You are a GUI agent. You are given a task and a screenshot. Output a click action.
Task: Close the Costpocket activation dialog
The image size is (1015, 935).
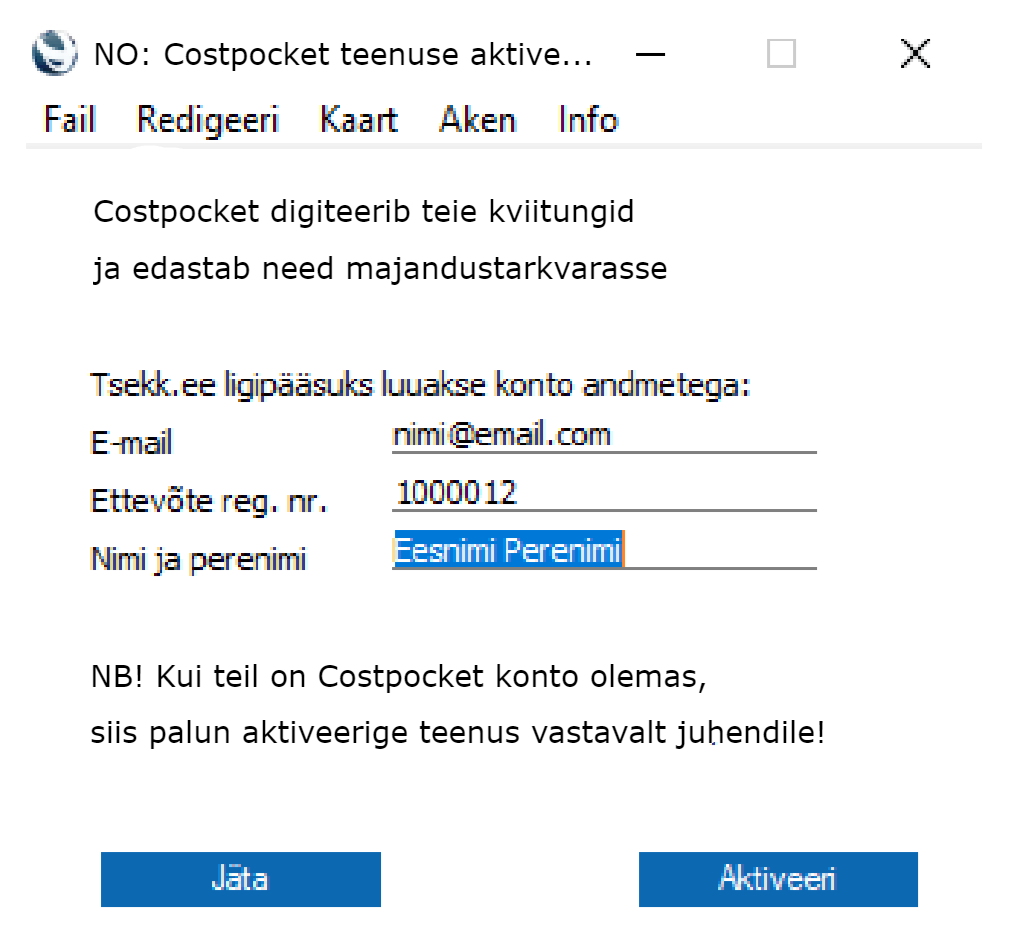(x=915, y=53)
